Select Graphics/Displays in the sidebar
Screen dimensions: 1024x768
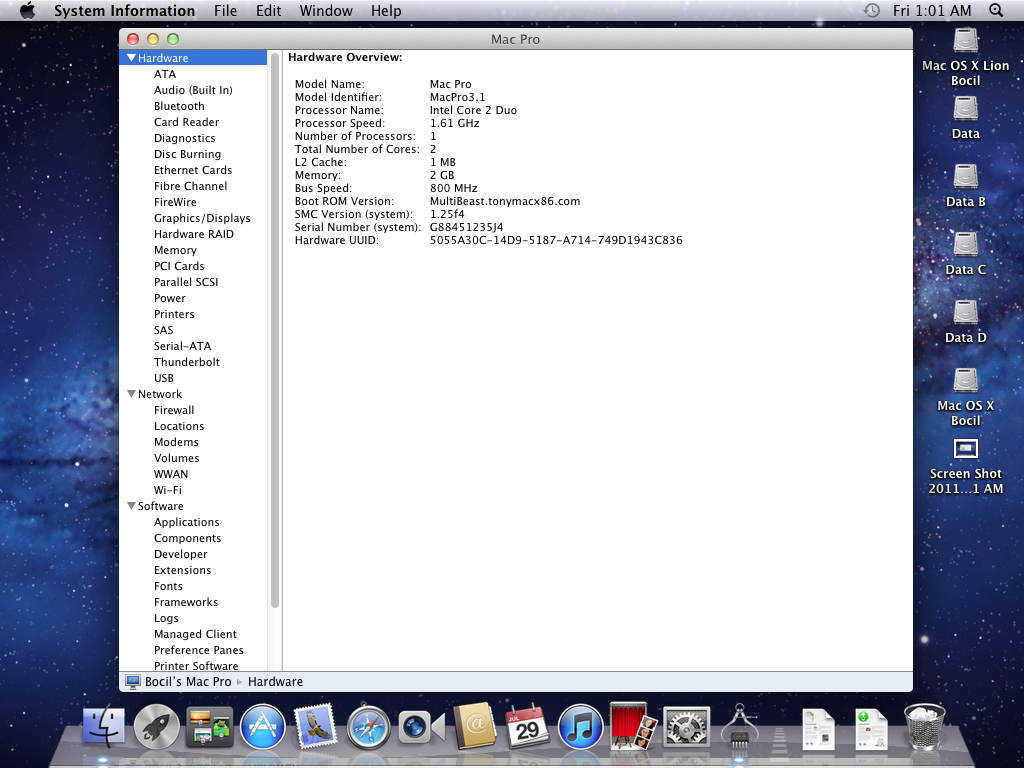point(202,217)
